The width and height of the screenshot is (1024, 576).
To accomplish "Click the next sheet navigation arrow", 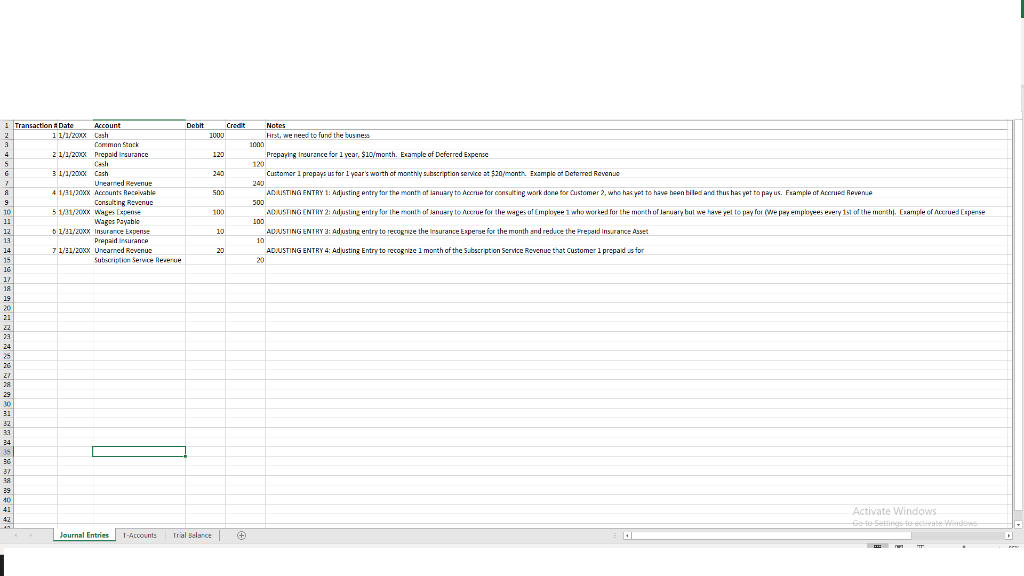I will point(31,535).
